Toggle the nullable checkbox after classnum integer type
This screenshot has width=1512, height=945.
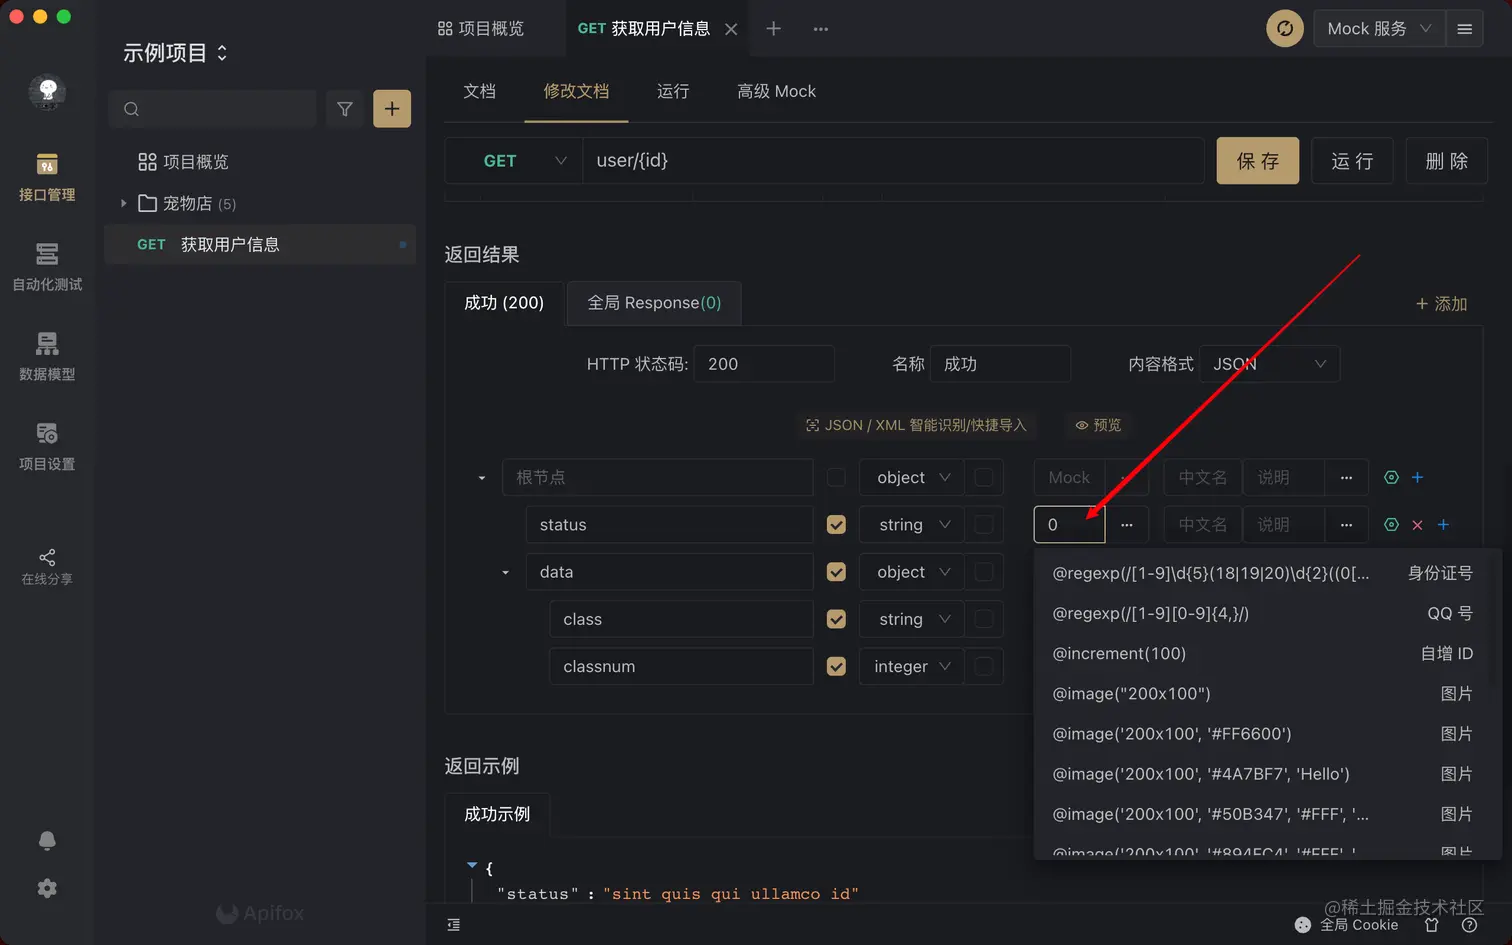[984, 666]
